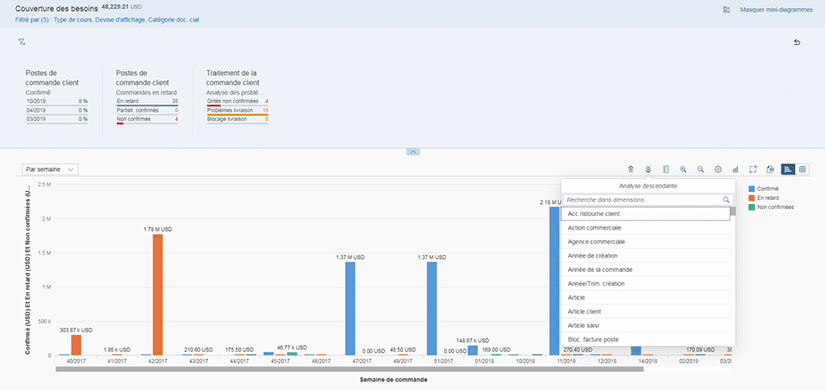Click icon beside Masquer mini-diagrammes
The height and width of the screenshot is (390, 825).
pyautogui.click(x=727, y=10)
